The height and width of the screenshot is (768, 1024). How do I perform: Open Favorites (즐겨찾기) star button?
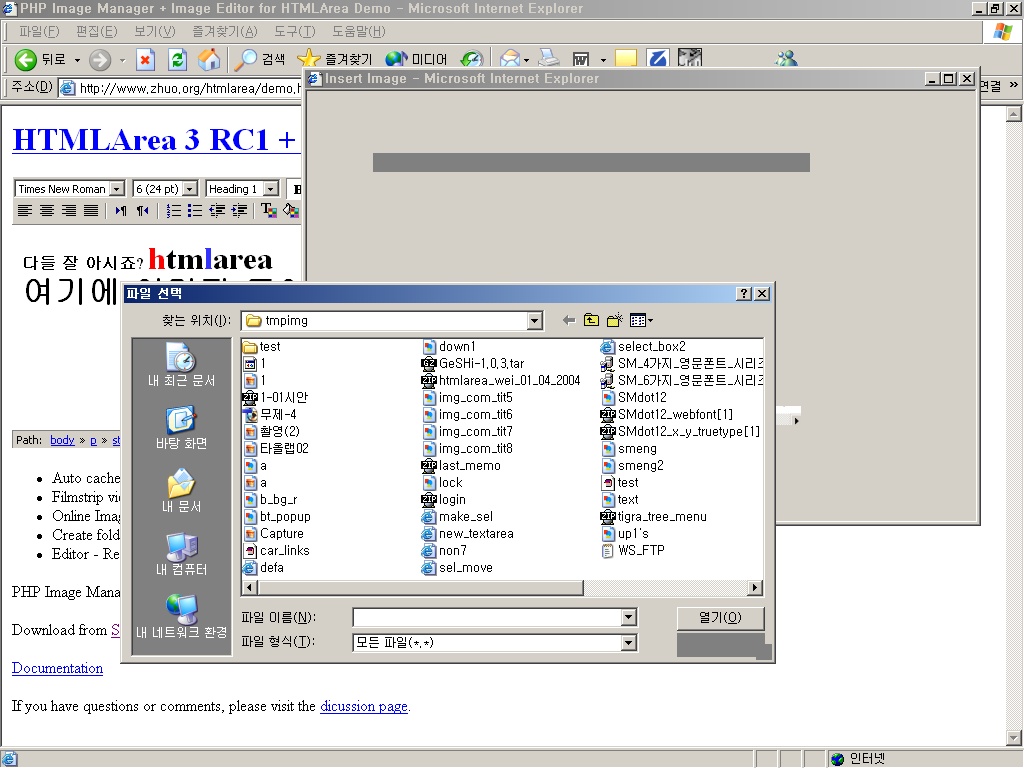tap(334, 59)
